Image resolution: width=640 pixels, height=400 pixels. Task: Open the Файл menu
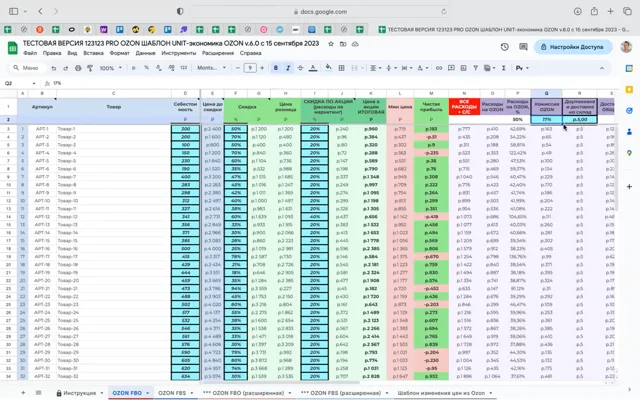30,53
